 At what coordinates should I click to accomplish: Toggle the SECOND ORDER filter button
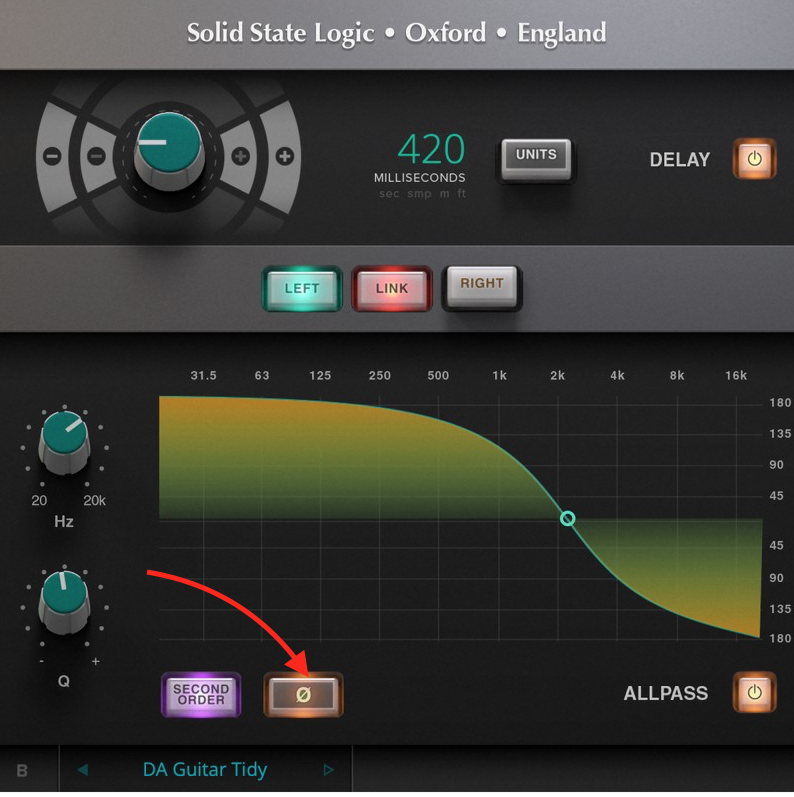click(x=201, y=694)
